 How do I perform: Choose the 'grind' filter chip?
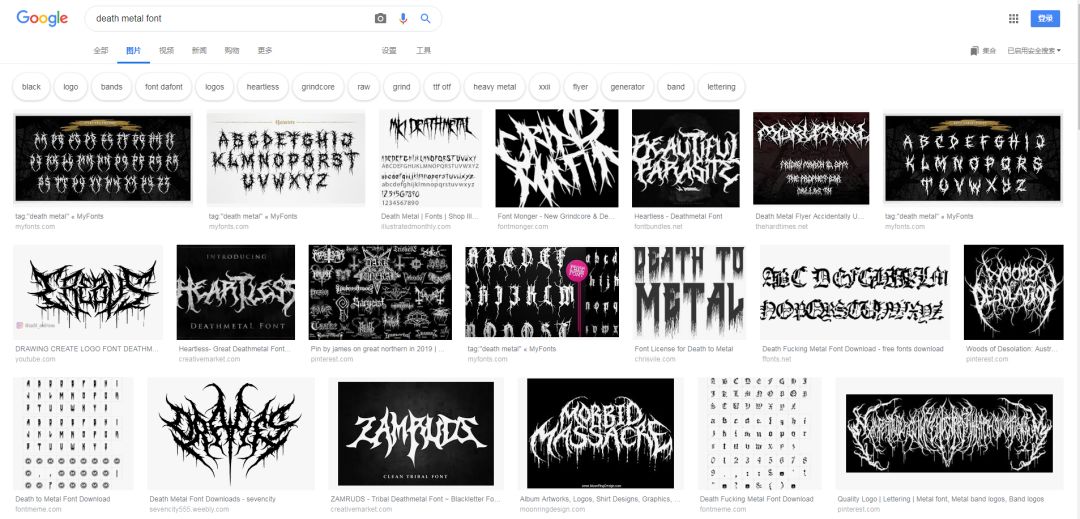(401, 87)
